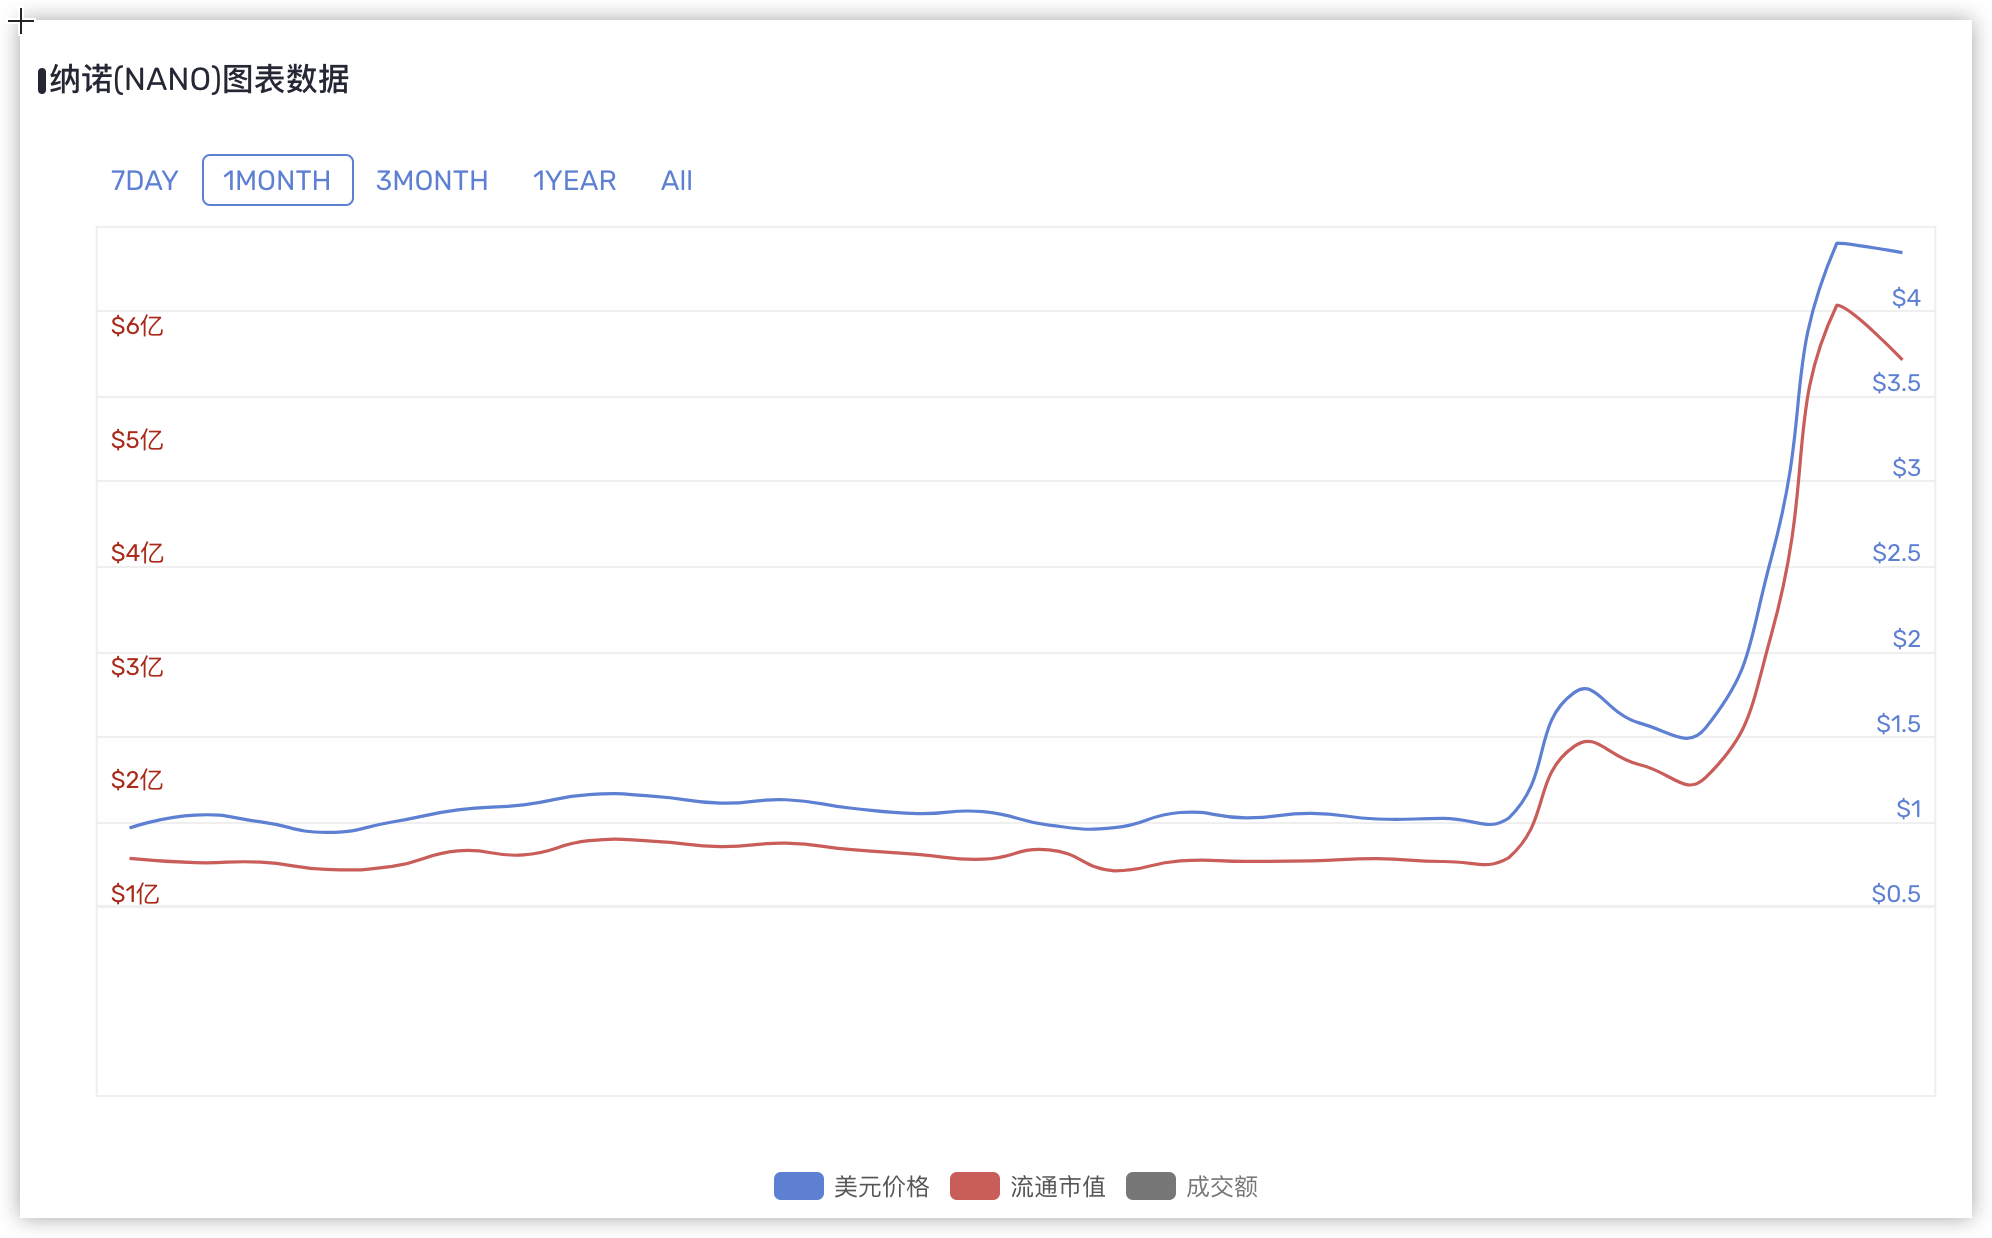Click the red market cap line peak
The width and height of the screenshot is (1992, 1238).
click(1838, 305)
